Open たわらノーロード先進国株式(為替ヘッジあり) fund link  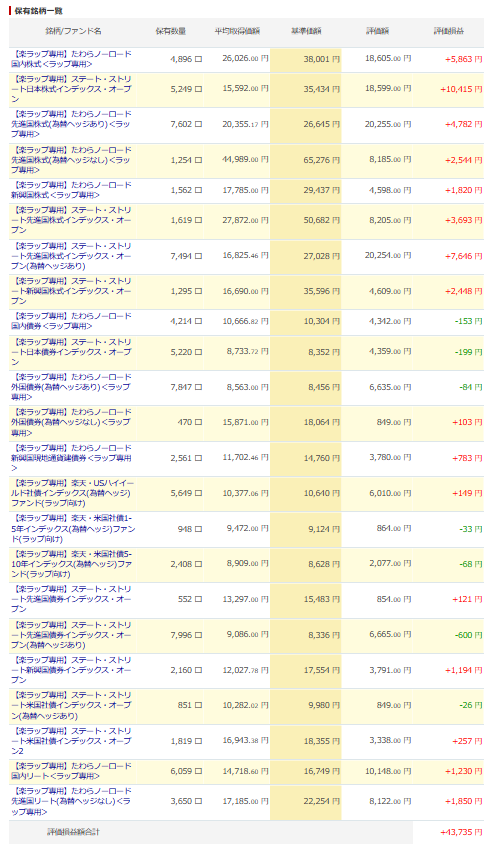coord(72,124)
